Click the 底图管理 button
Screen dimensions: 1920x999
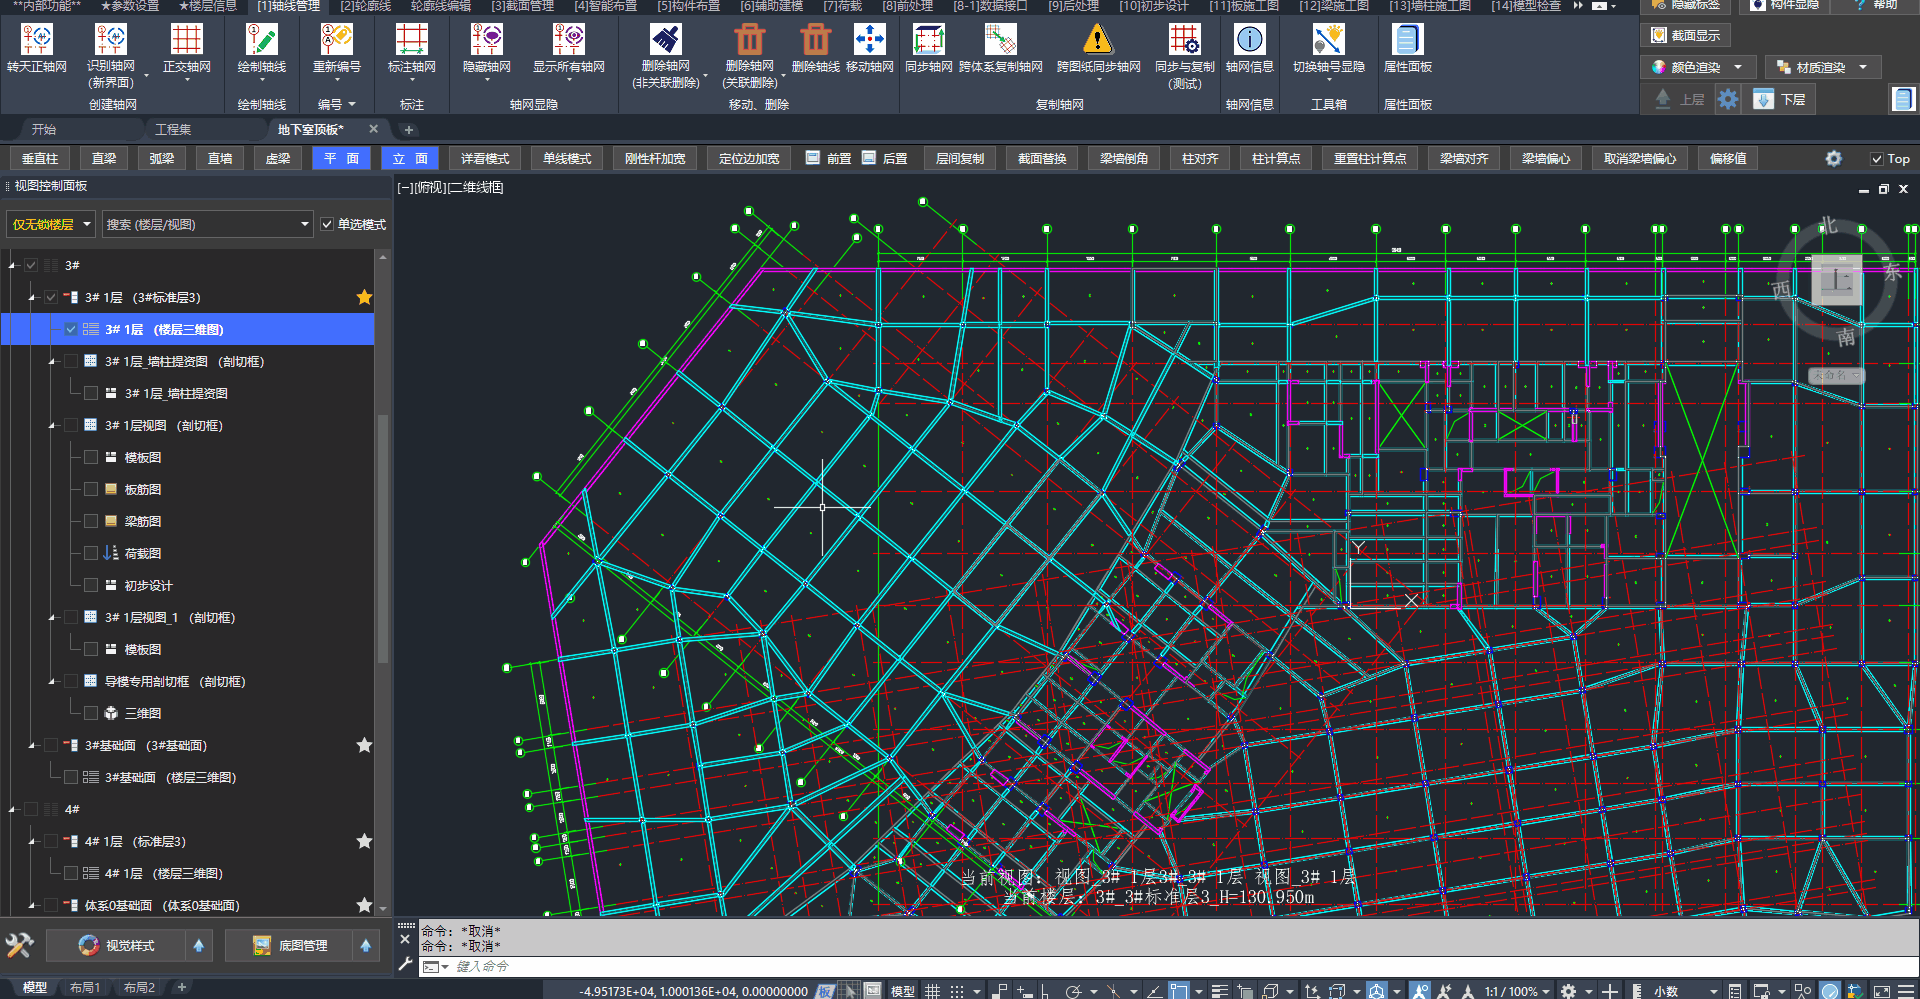tap(291, 945)
